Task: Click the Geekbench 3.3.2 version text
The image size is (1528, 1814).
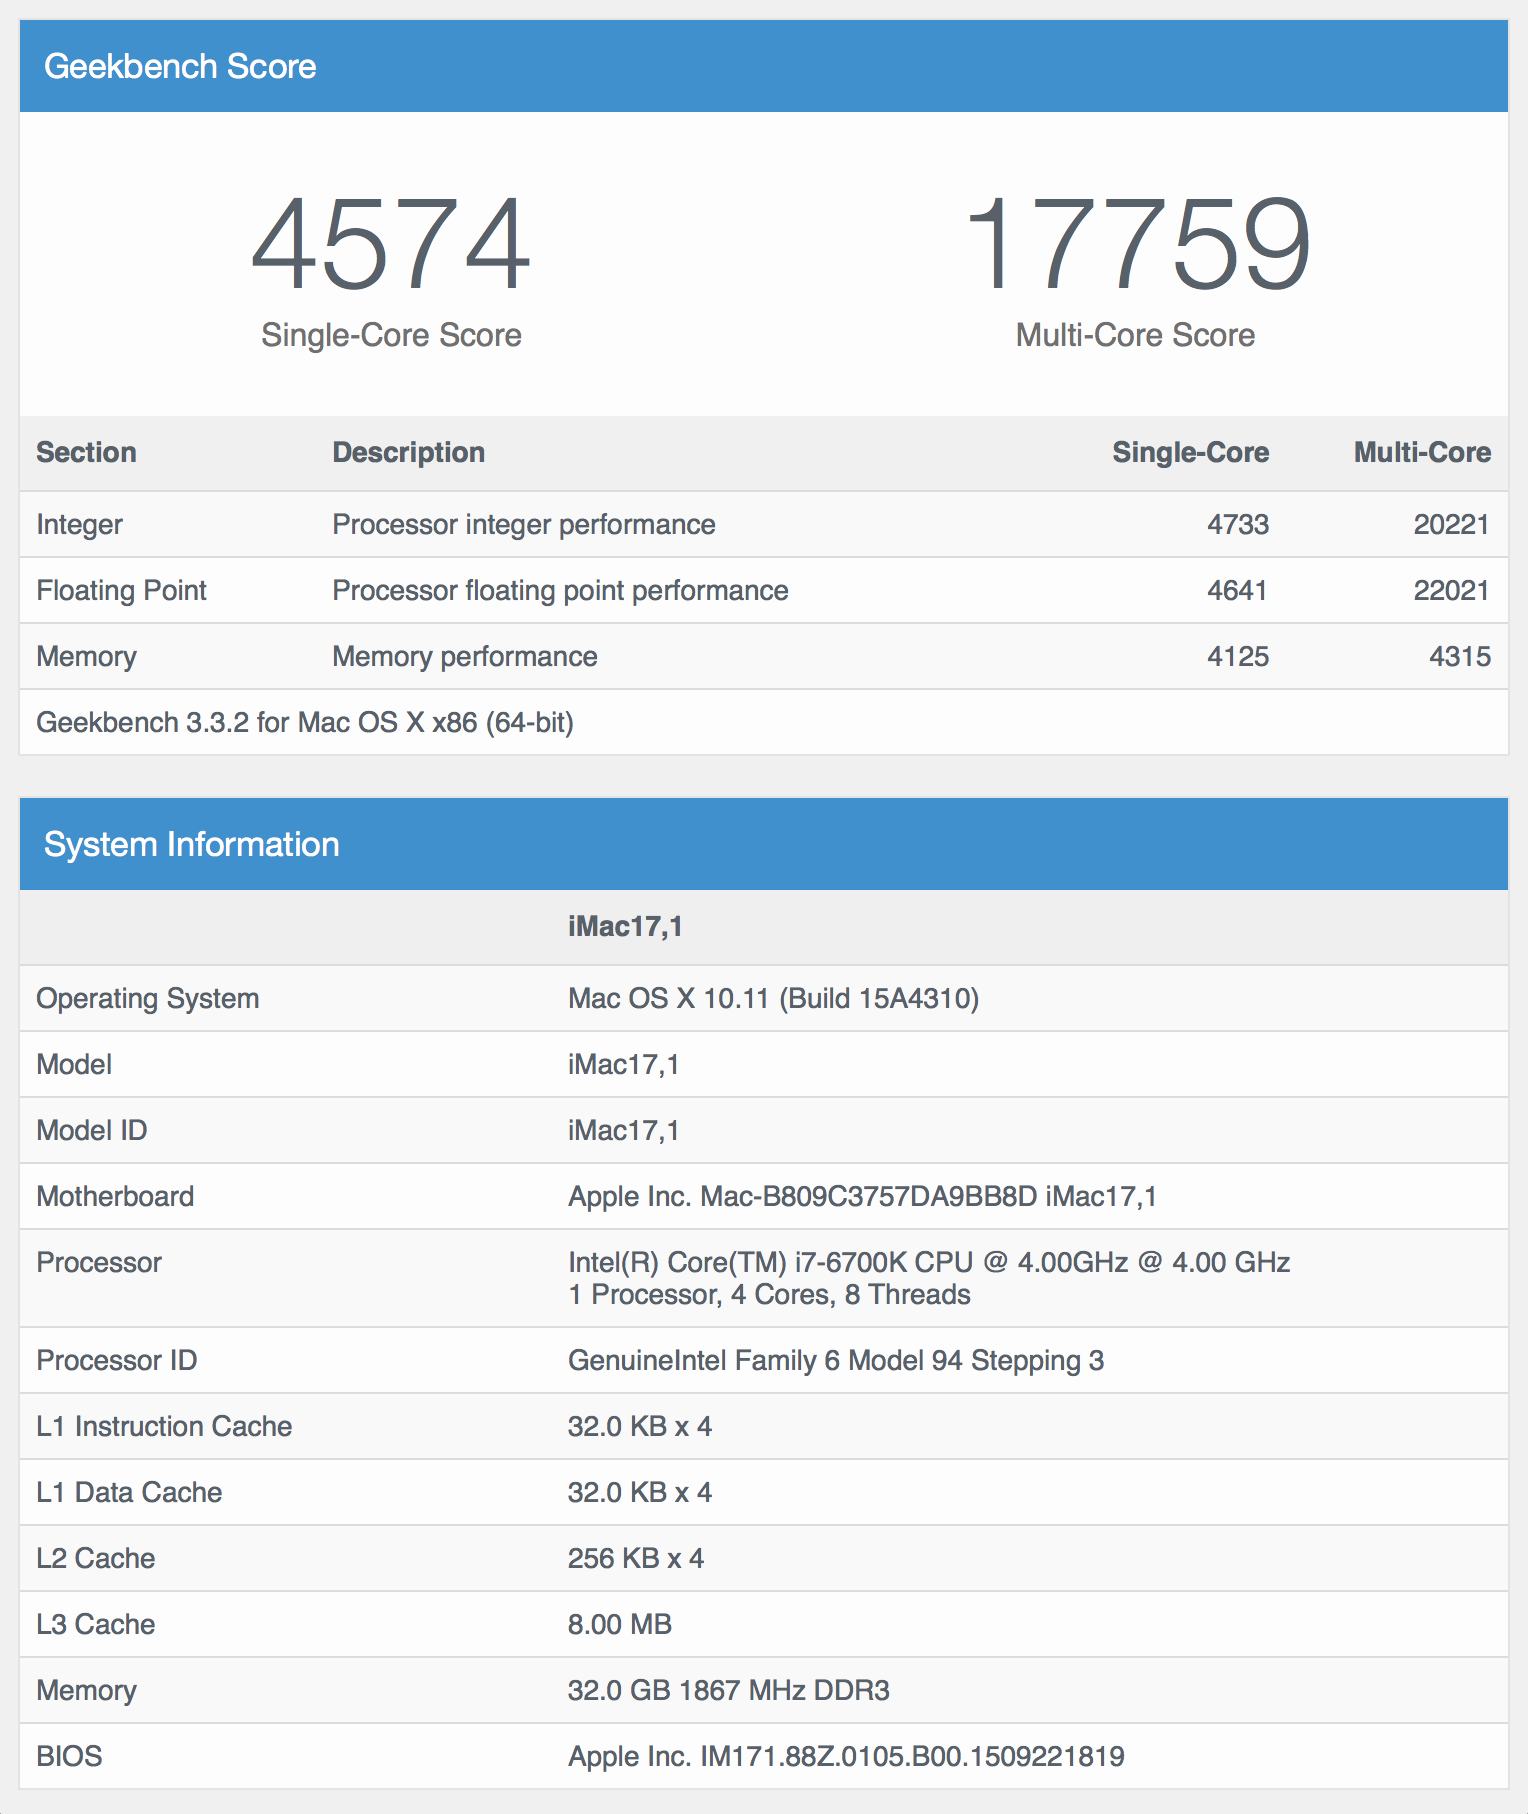Action: [305, 722]
